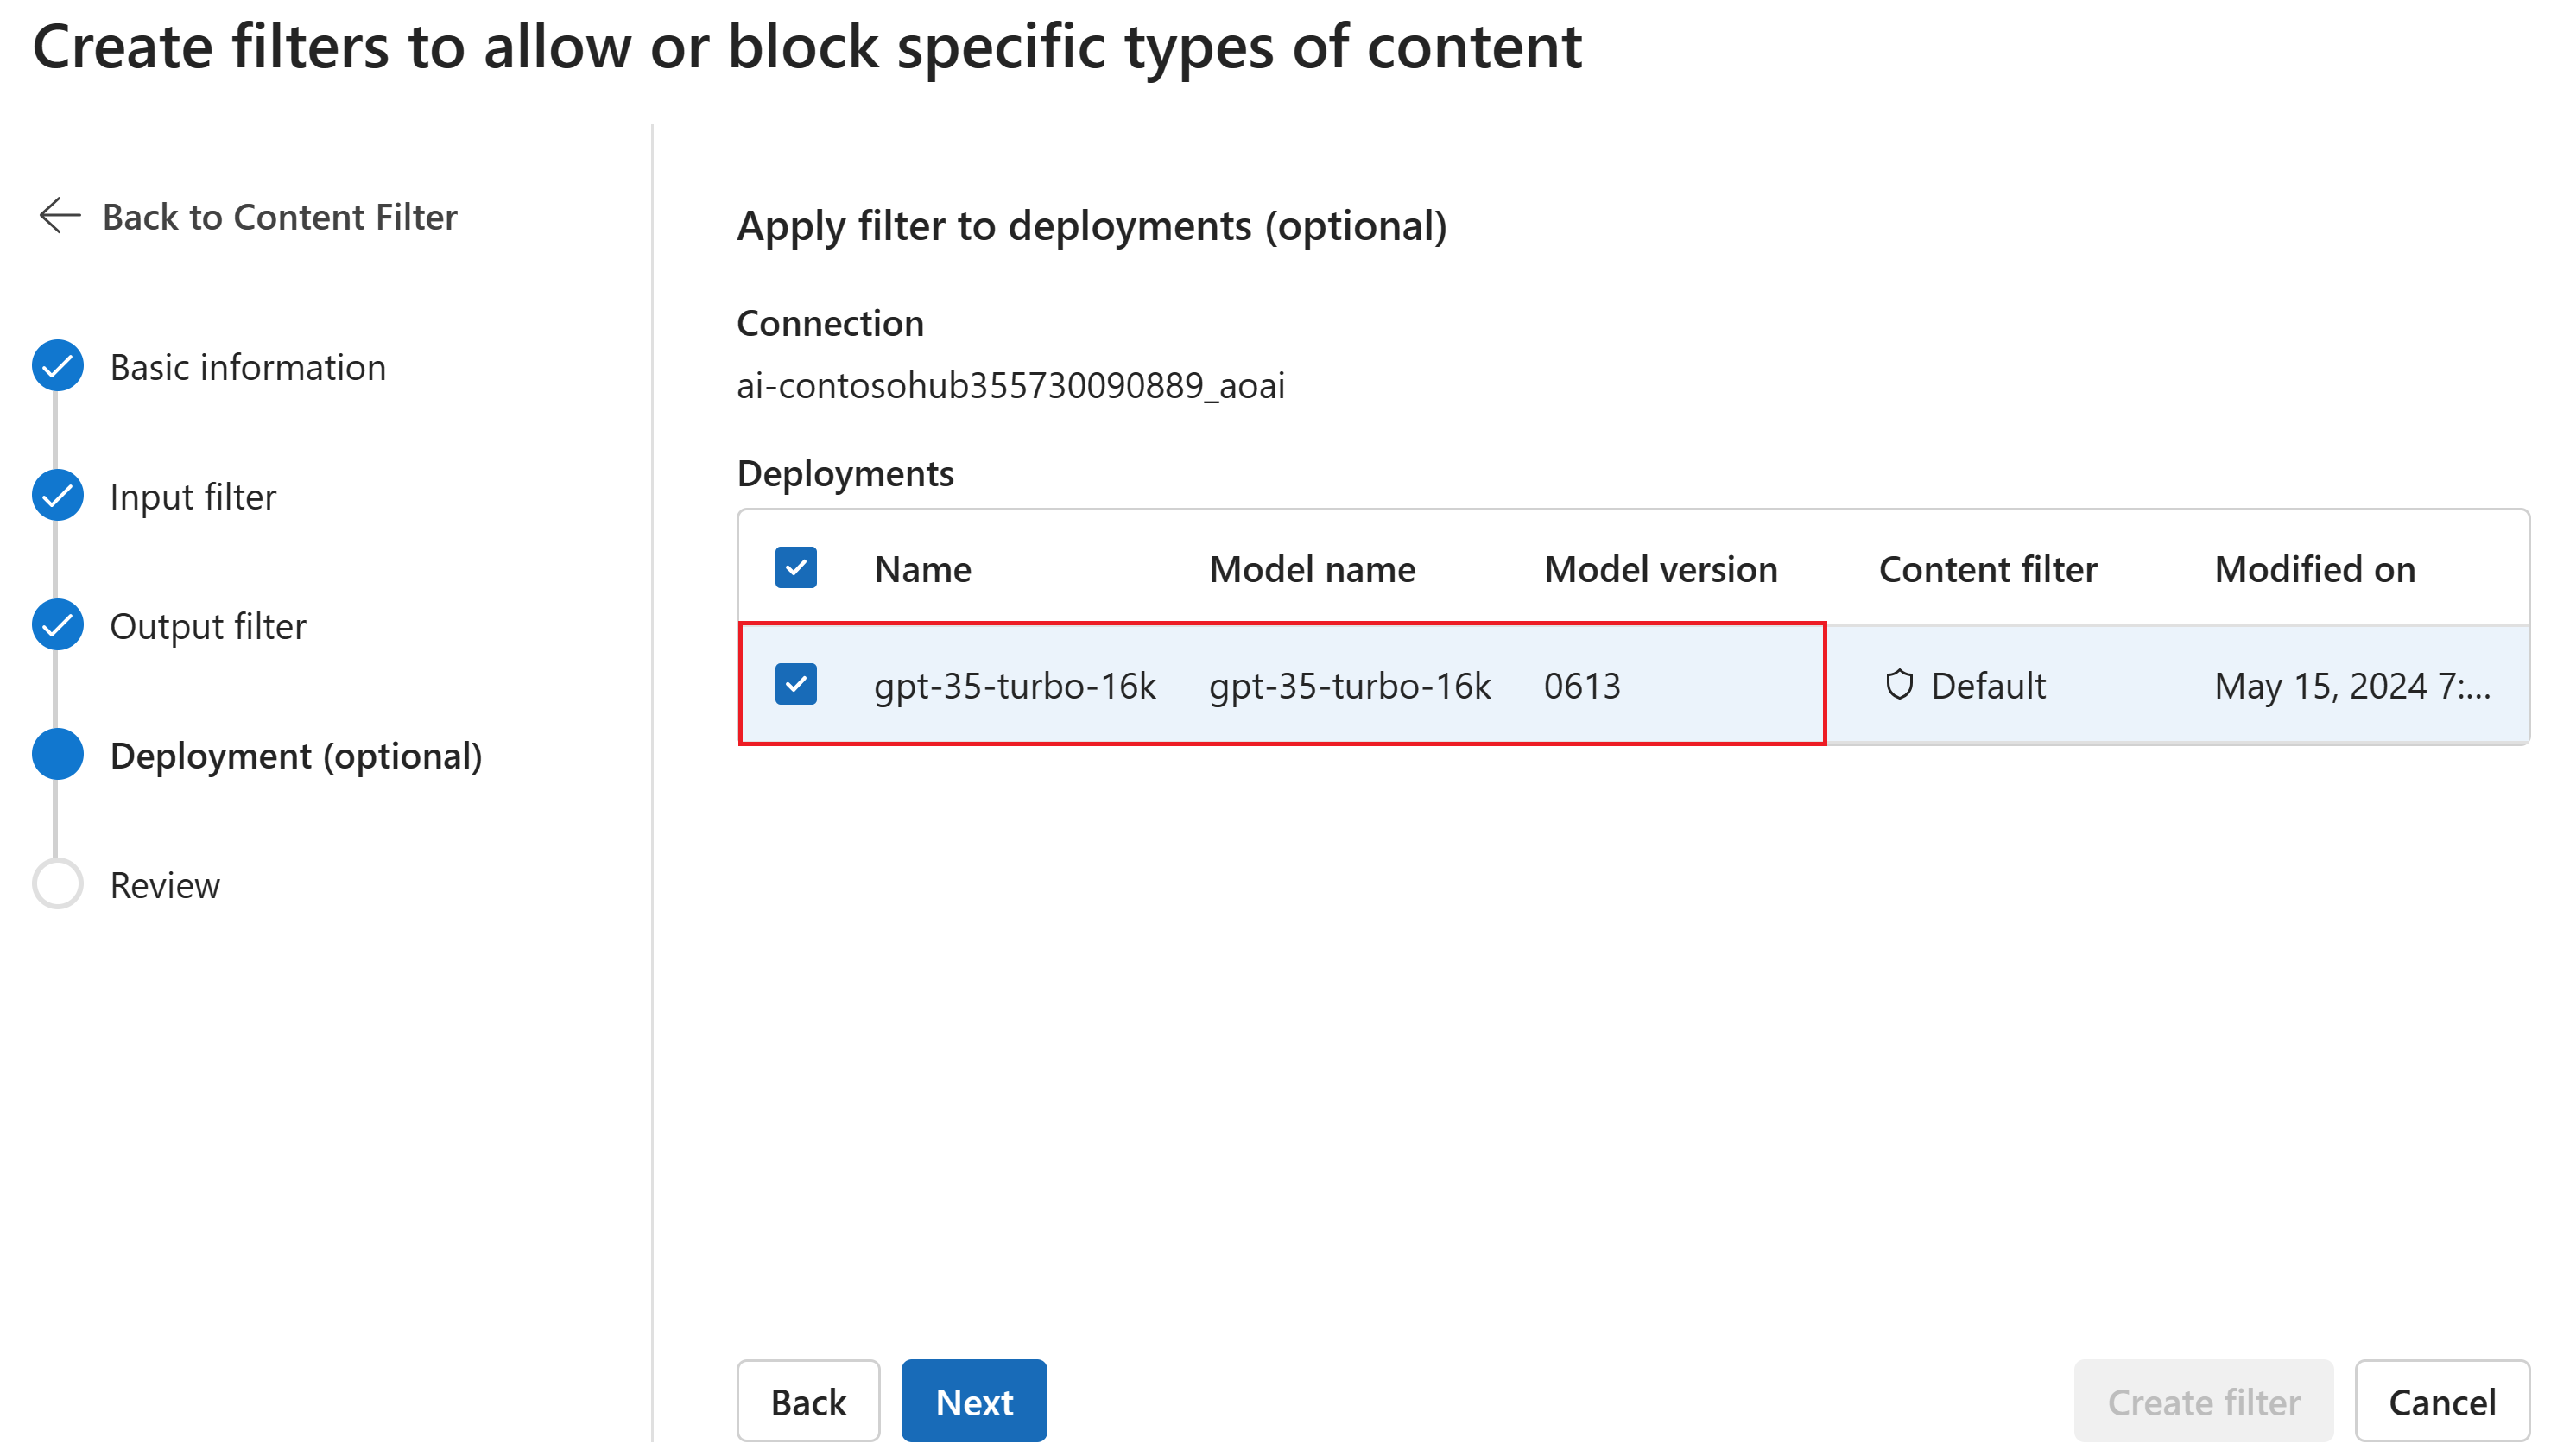
Task: Open the Input filter step label
Action: (192, 497)
